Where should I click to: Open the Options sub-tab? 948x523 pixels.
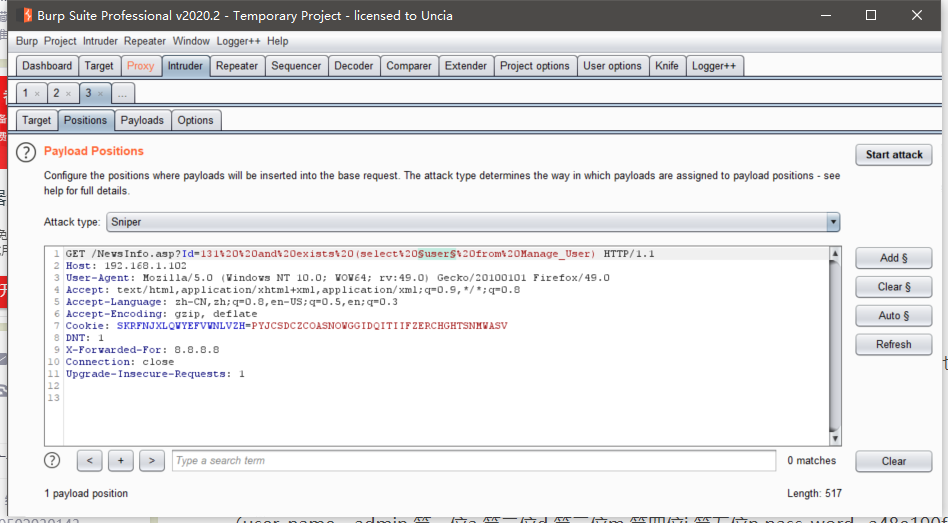[195, 120]
